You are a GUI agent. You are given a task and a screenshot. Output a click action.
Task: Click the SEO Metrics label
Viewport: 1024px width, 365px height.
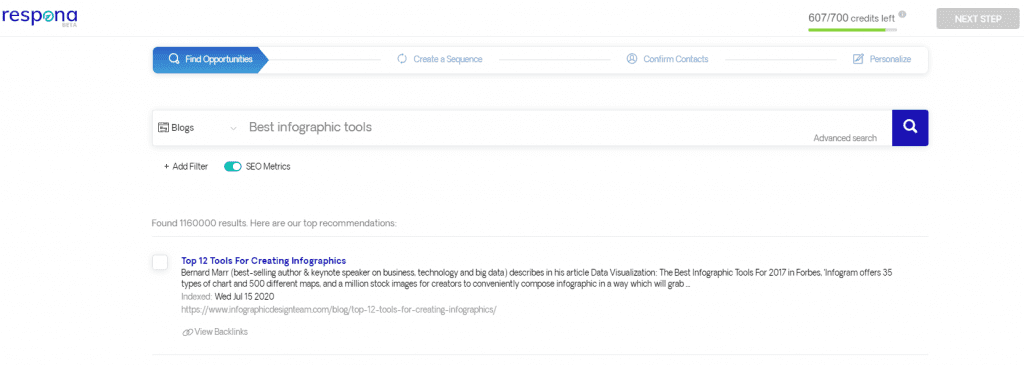pyautogui.click(x=268, y=167)
